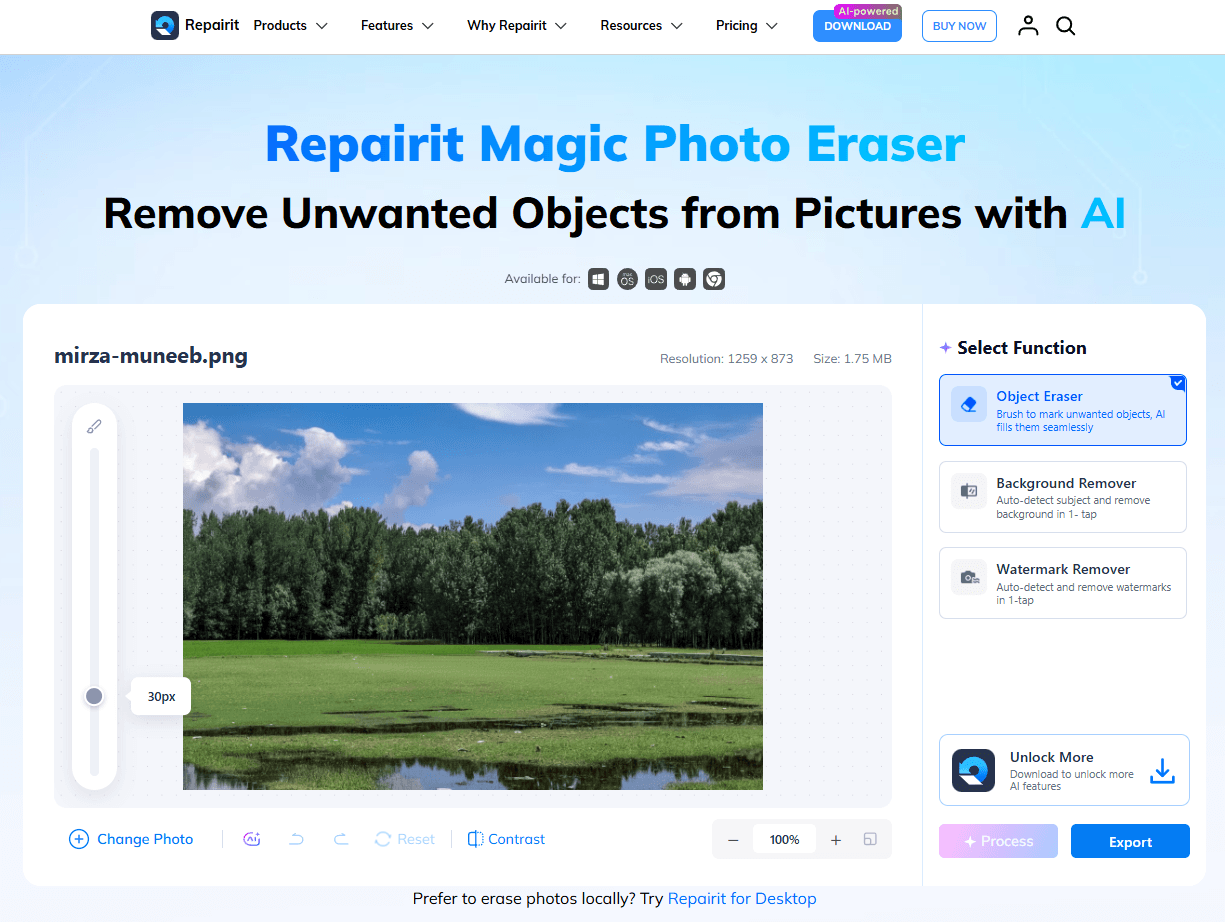Click the undo arrow icon
Viewport: 1225px width, 922px height.
[296, 839]
